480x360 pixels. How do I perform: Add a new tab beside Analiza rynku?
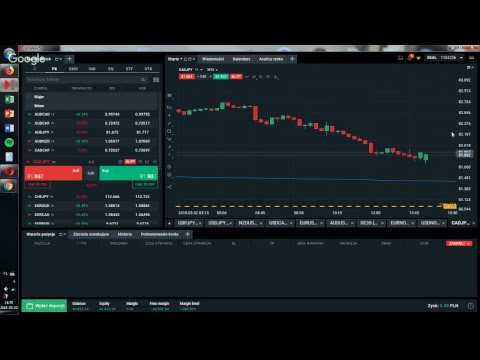(292, 59)
